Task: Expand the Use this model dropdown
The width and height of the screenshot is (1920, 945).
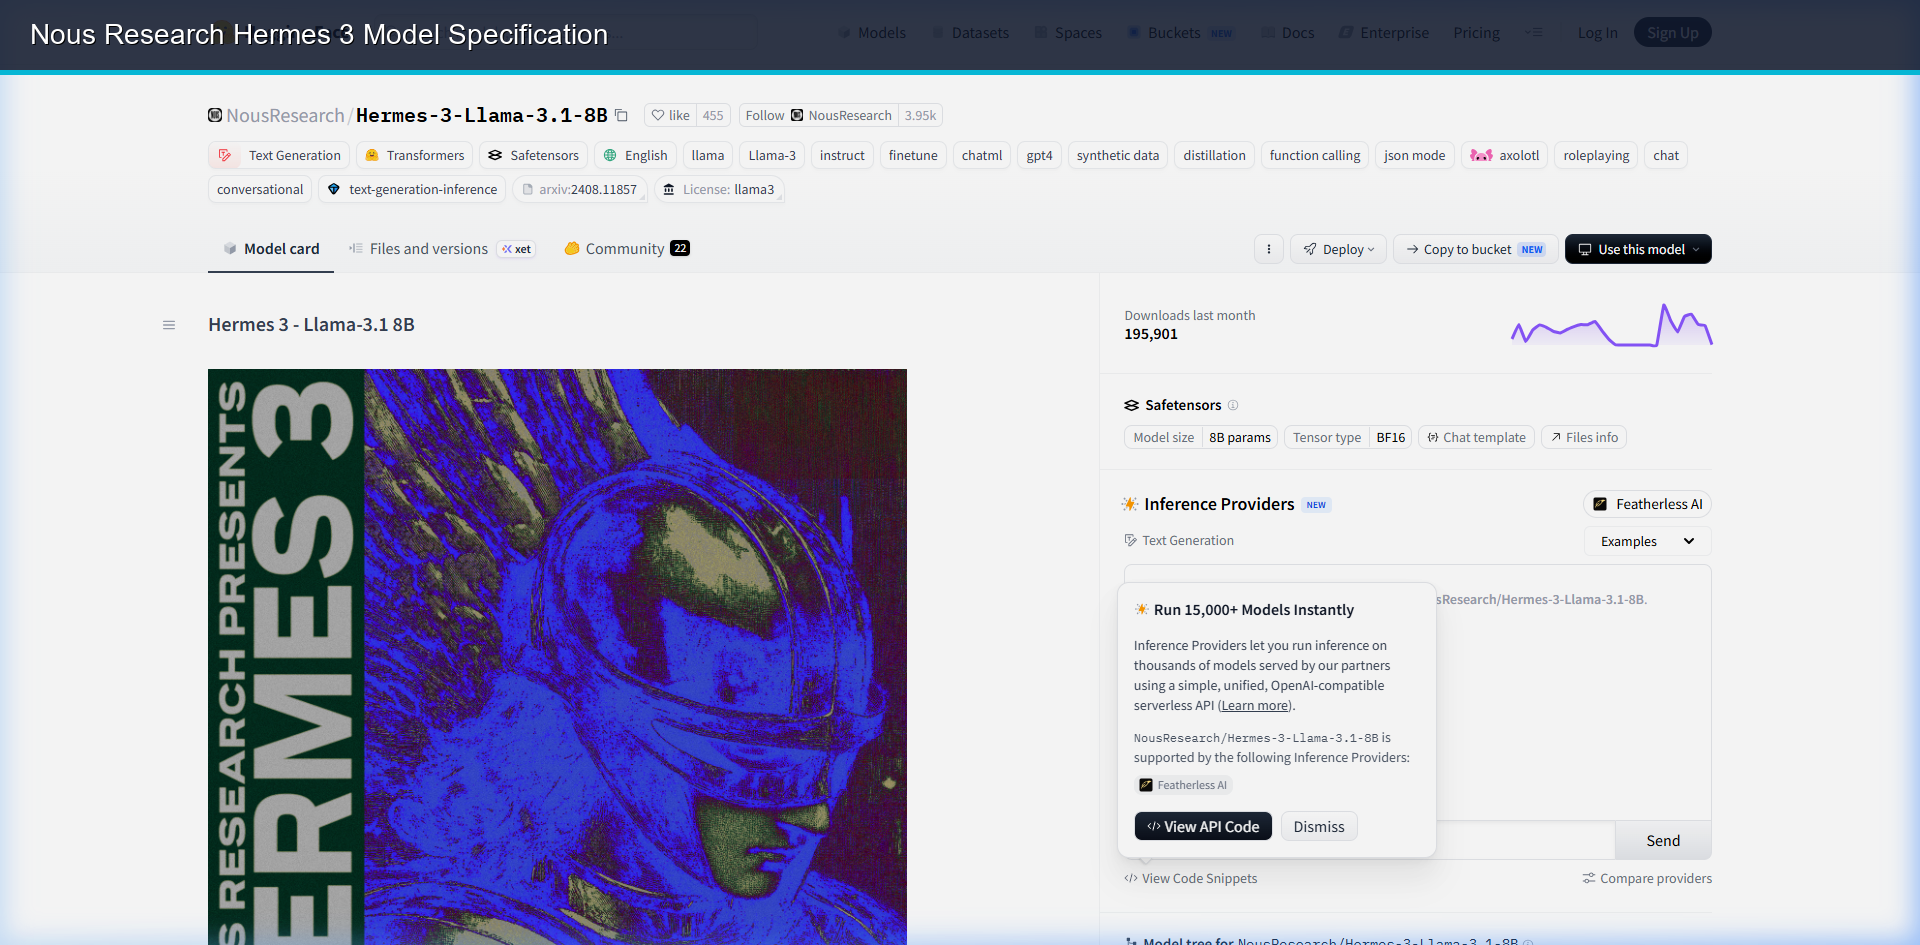Action: click(x=1638, y=249)
